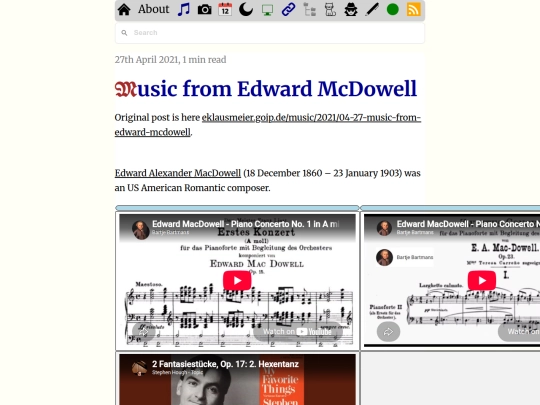Share the Piano Concerto No. 1 video

pyautogui.click(x=144, y=332)
